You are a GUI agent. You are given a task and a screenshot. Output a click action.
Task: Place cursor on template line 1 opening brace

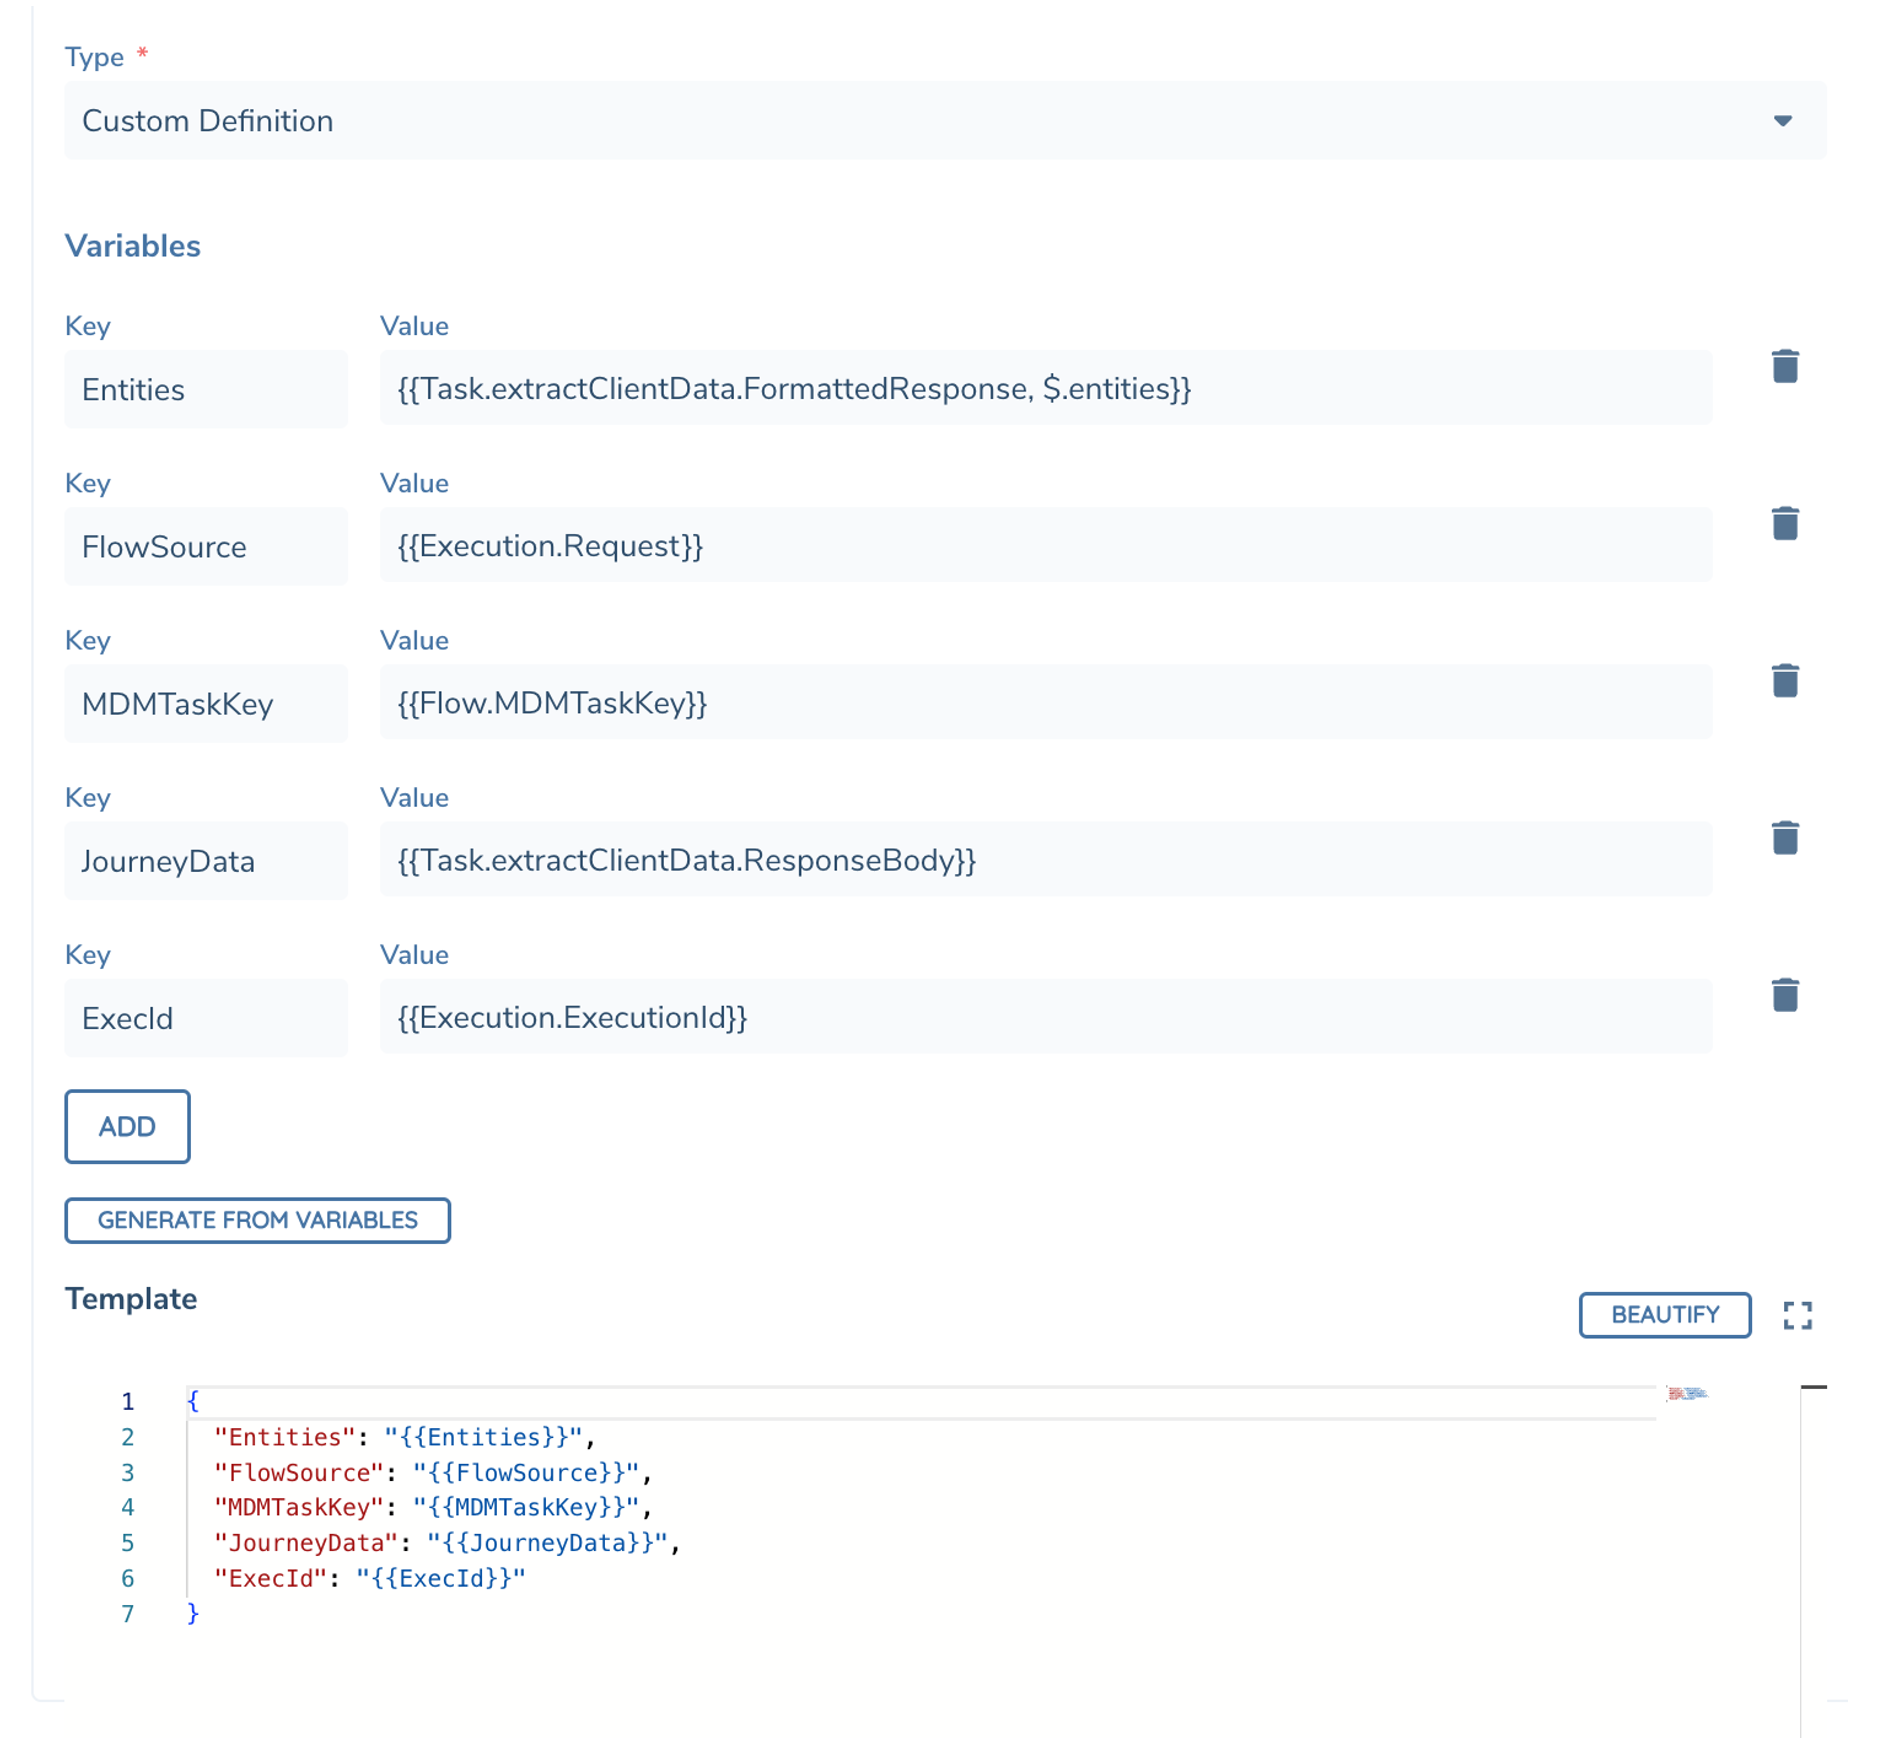(x=192, y=1401)
